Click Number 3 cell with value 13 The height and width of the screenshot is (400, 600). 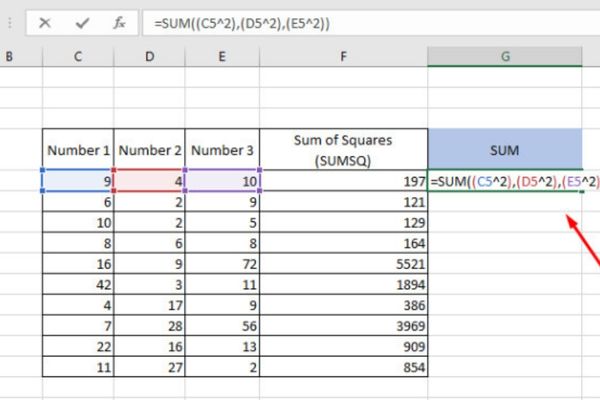[x=222, y=346]
